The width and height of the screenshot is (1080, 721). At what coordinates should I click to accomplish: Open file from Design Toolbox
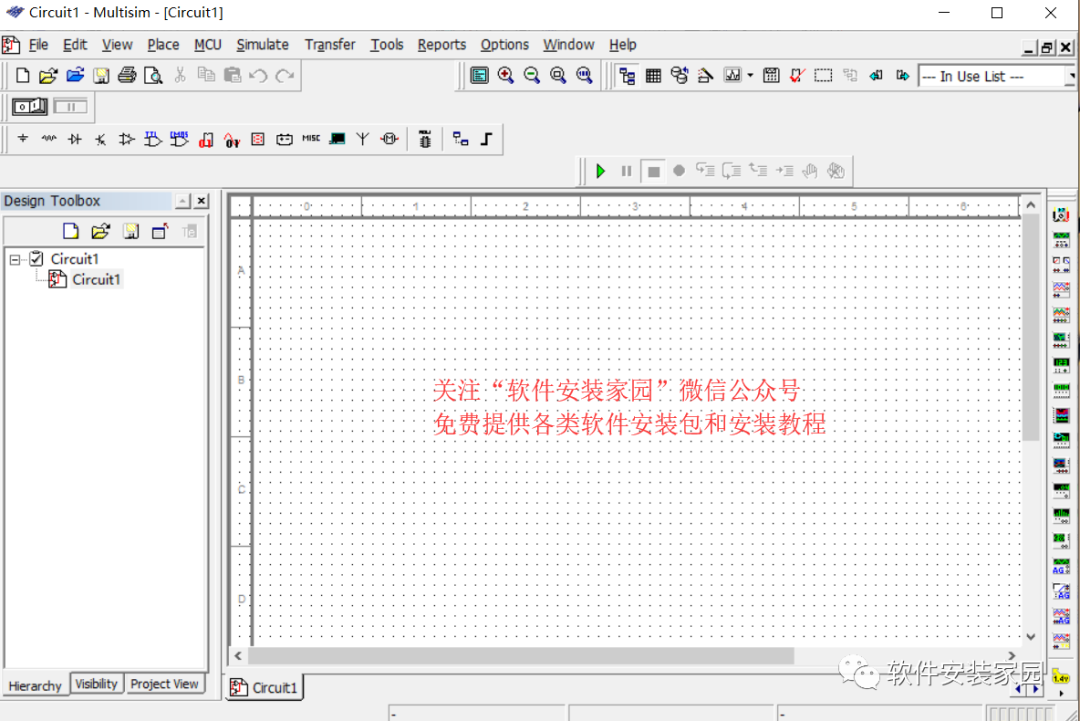coord(100,231)
